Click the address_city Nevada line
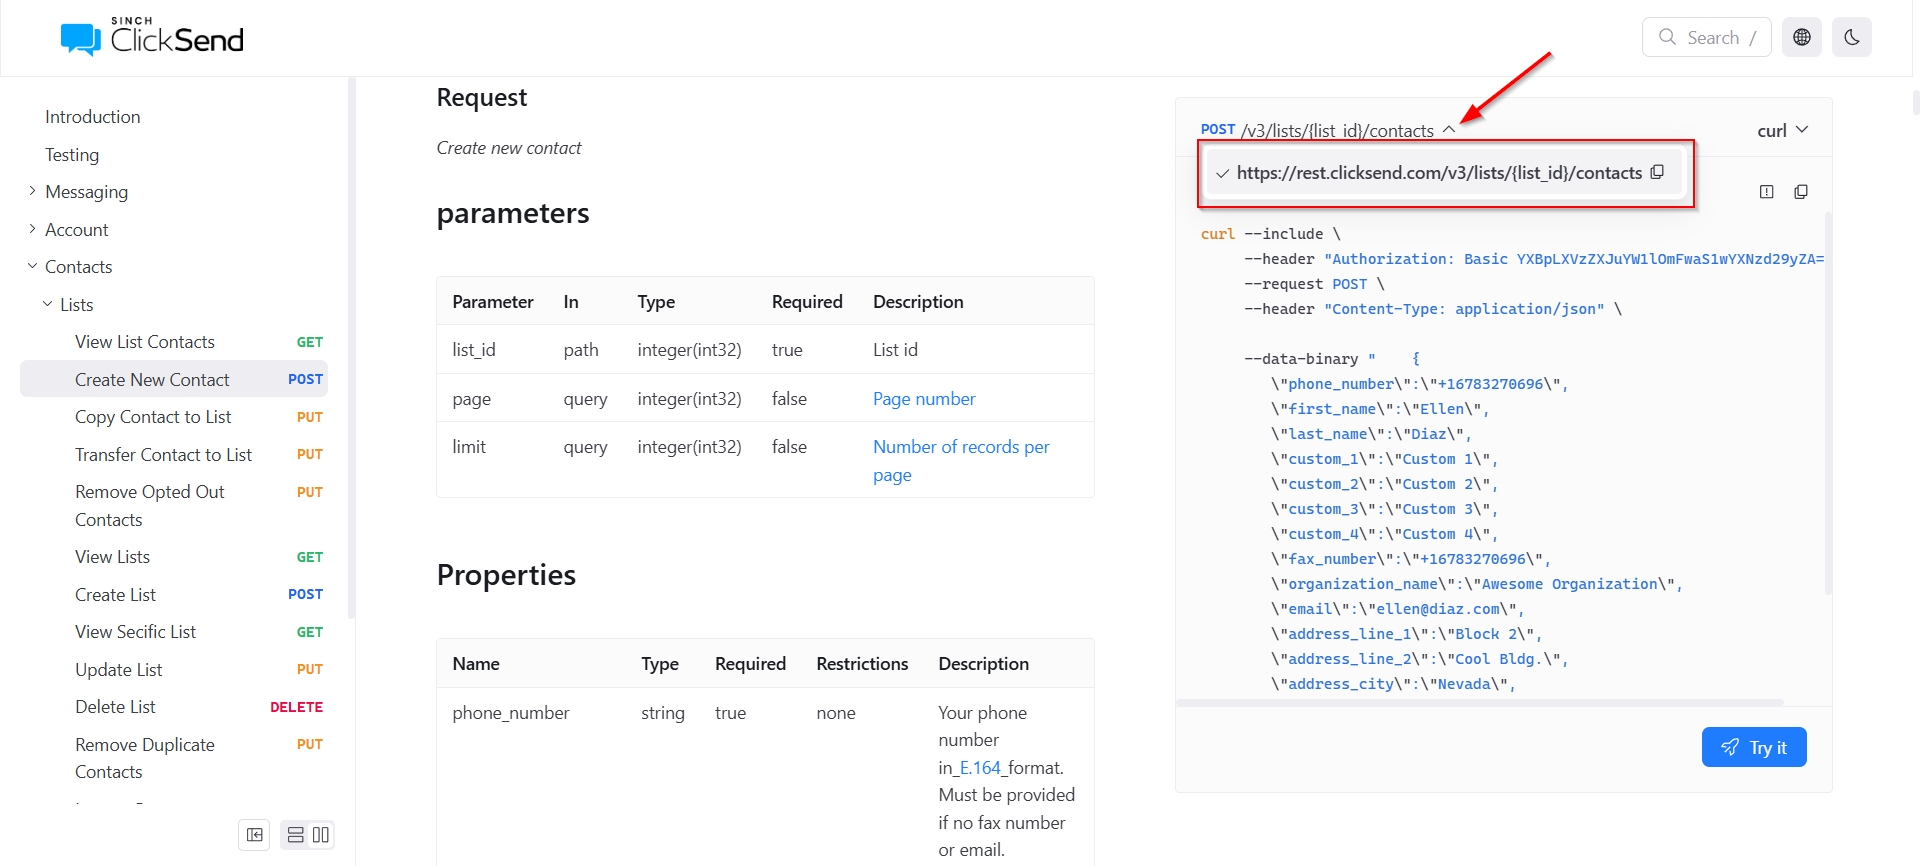 [x=1393, y=684]
